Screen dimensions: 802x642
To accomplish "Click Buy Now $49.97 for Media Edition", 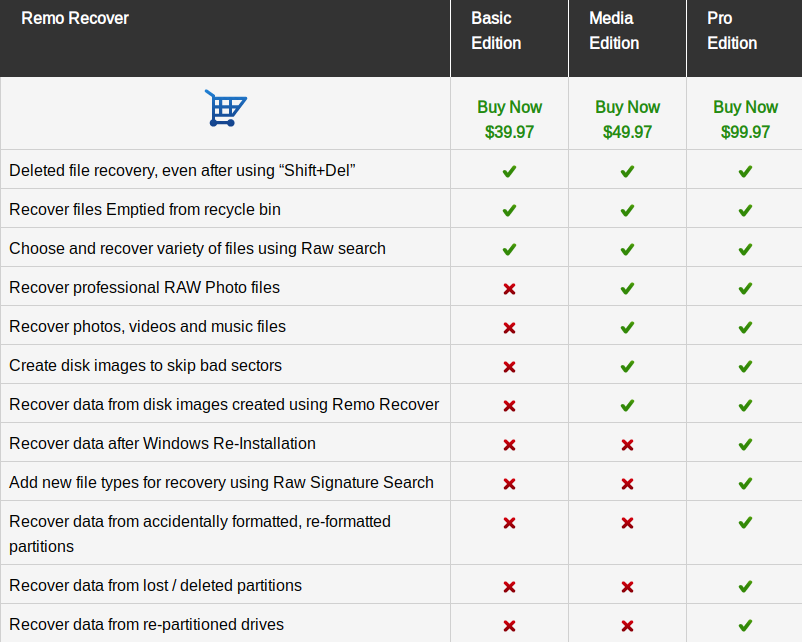I will pos(628,119).
